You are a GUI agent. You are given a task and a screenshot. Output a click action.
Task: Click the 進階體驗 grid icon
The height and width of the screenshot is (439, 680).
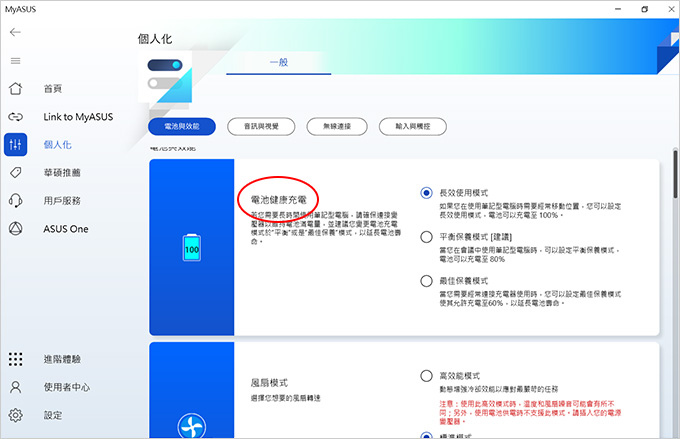(16, 359)
